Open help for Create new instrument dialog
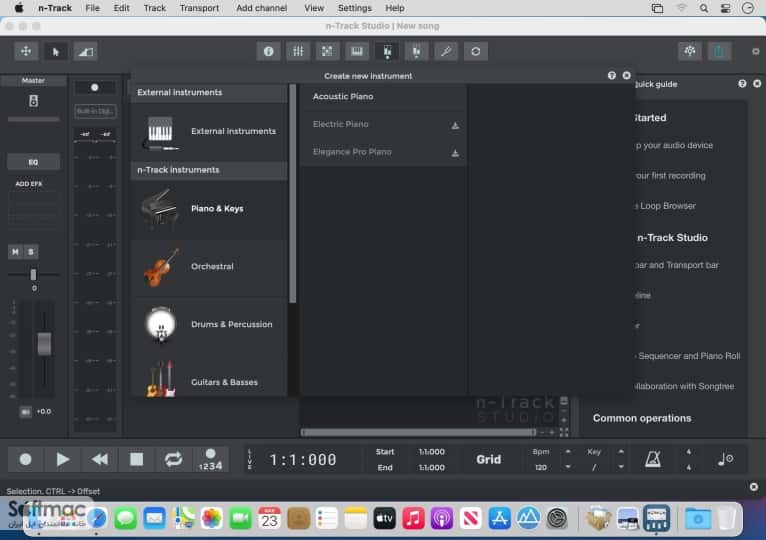Viewport: 766px width, 540px height. click(x=612, y=75)
